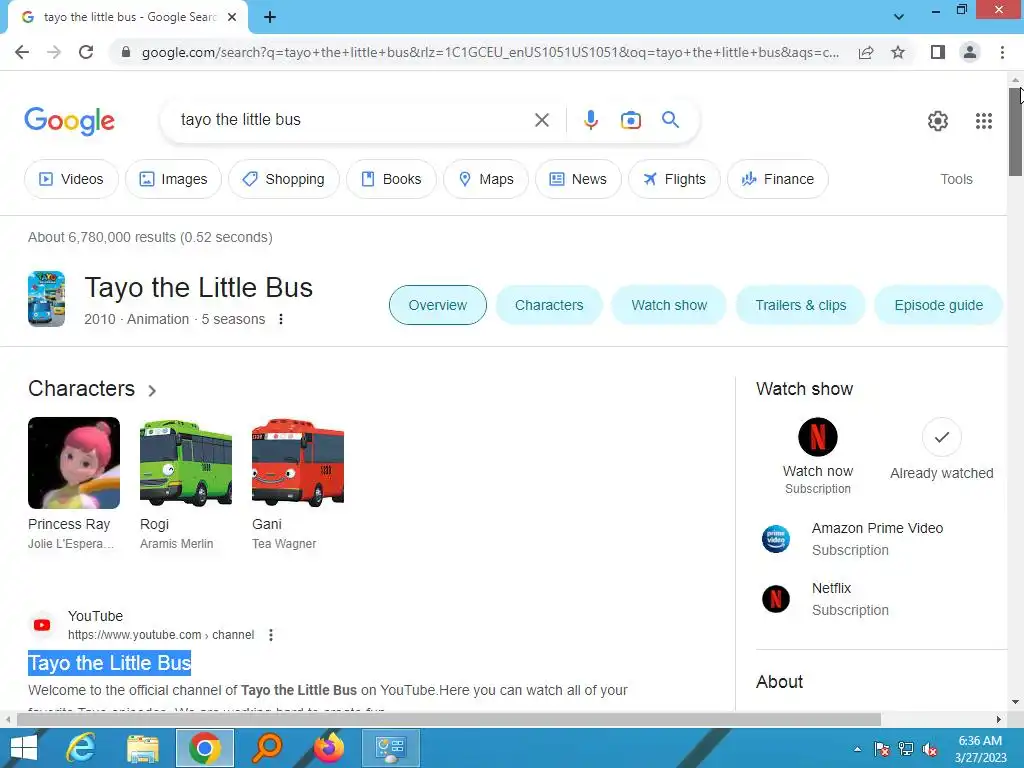The height and width of the screenshot is (768, 1024).
Task: Mark show as Already watched
Action: coord(941,449)
